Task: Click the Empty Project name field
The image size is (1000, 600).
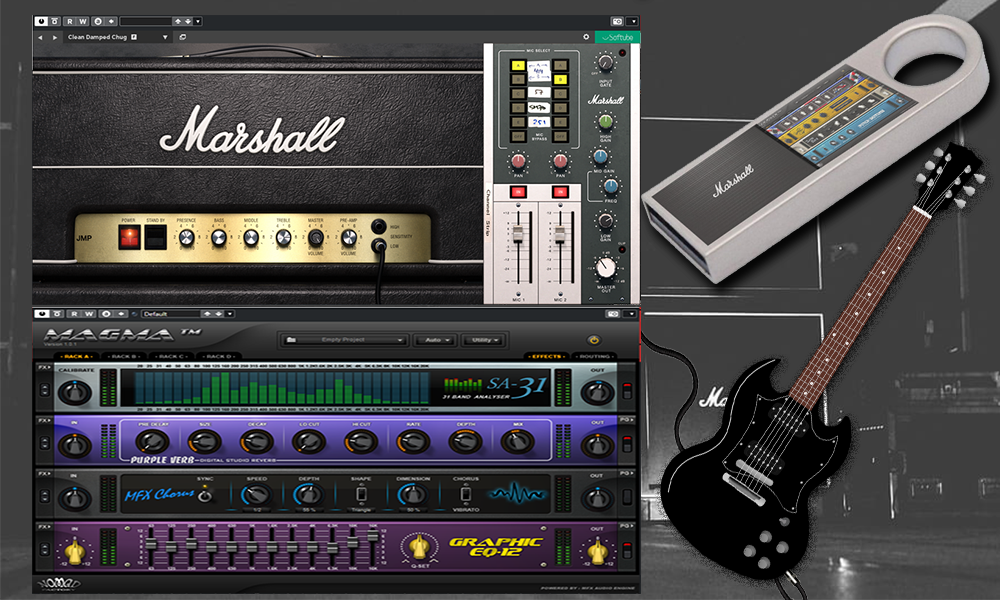Action: tap(343, 339)
